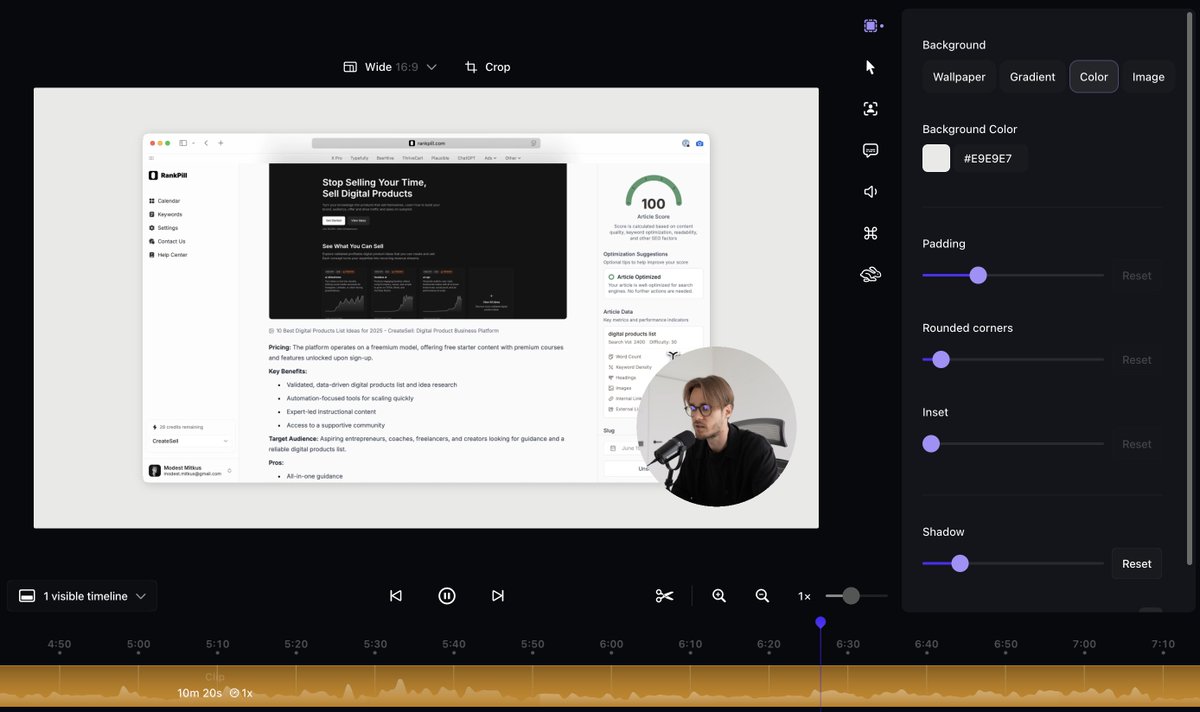The width and height of the screenshot is (1200, 712).
Task: Jump to 5:30 on the timeline ruler
Action: (375, 645)
